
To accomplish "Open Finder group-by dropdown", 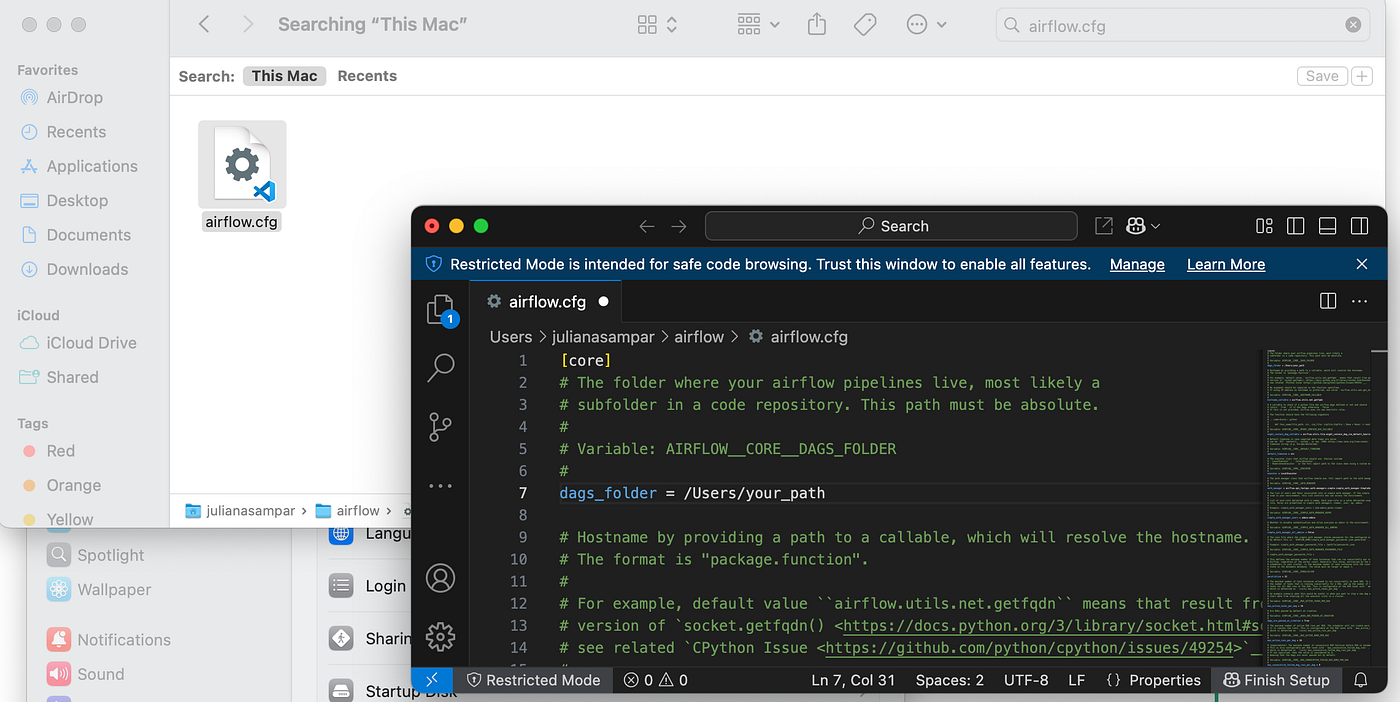I will pos(758,25).
